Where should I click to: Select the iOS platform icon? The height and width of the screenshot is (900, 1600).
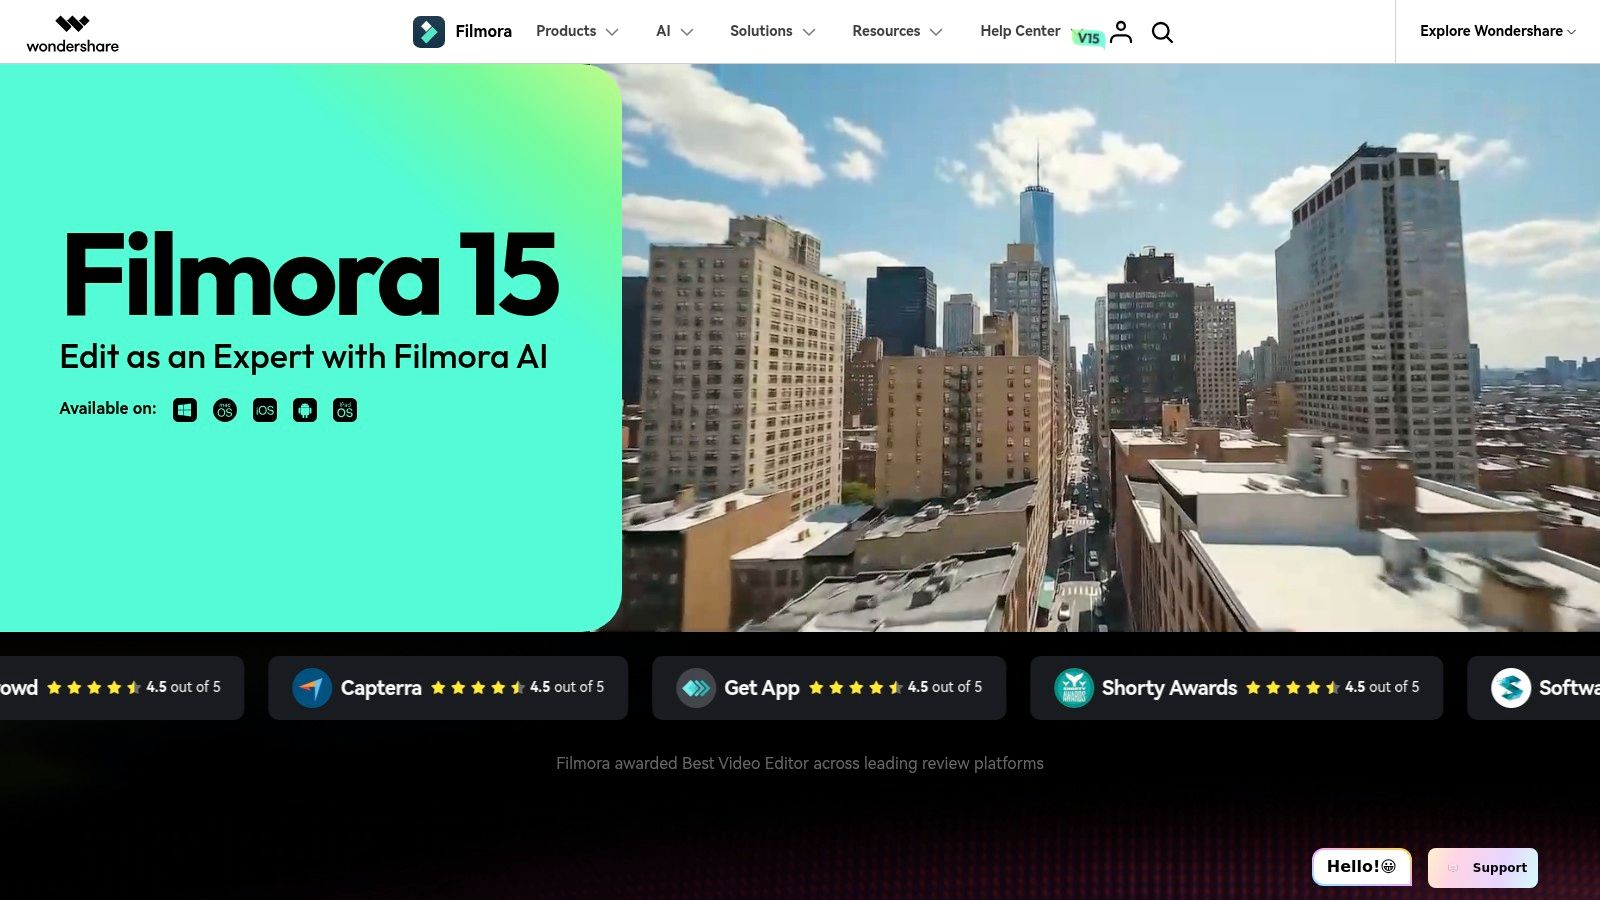click(265, 410)
